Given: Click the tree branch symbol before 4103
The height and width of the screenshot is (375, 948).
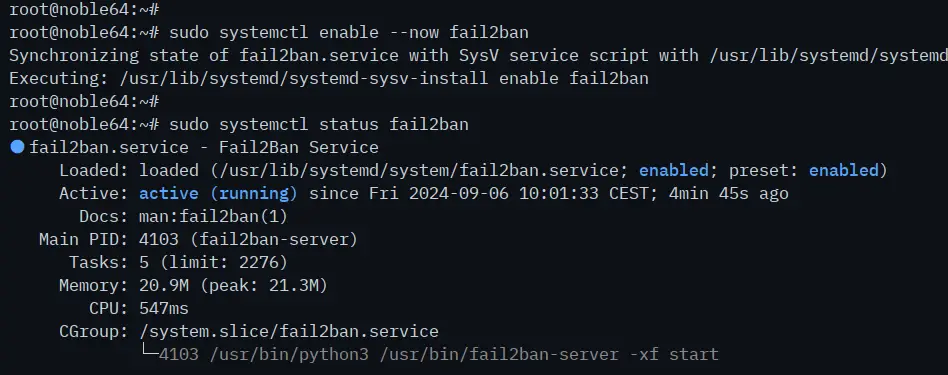Looking at the screenshot, I should (149, 349).
